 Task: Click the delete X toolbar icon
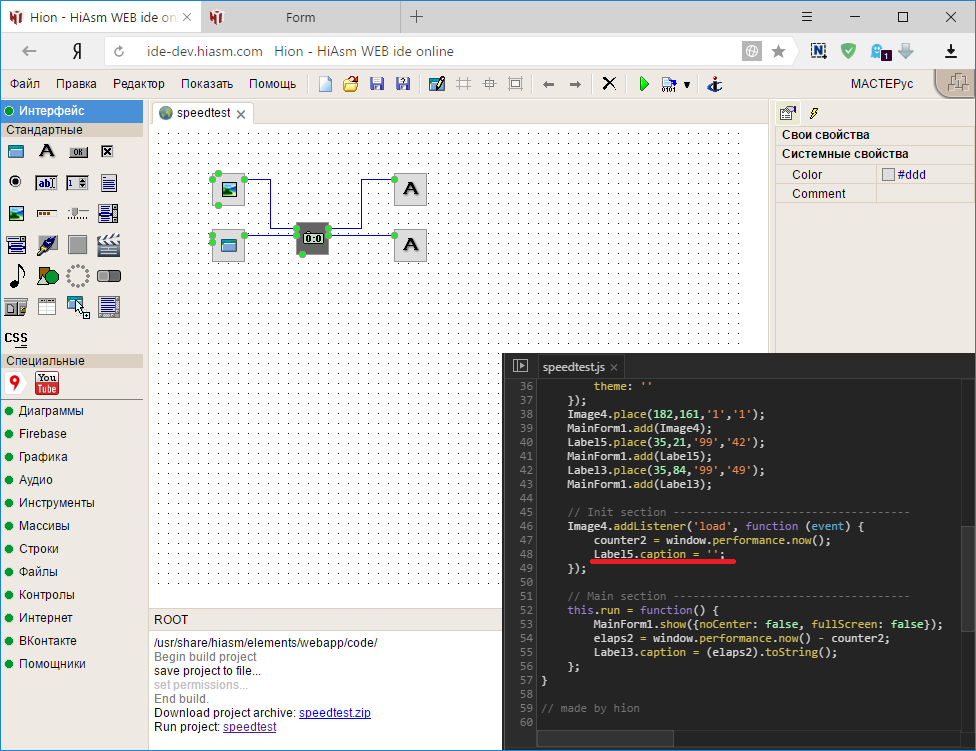609,83
